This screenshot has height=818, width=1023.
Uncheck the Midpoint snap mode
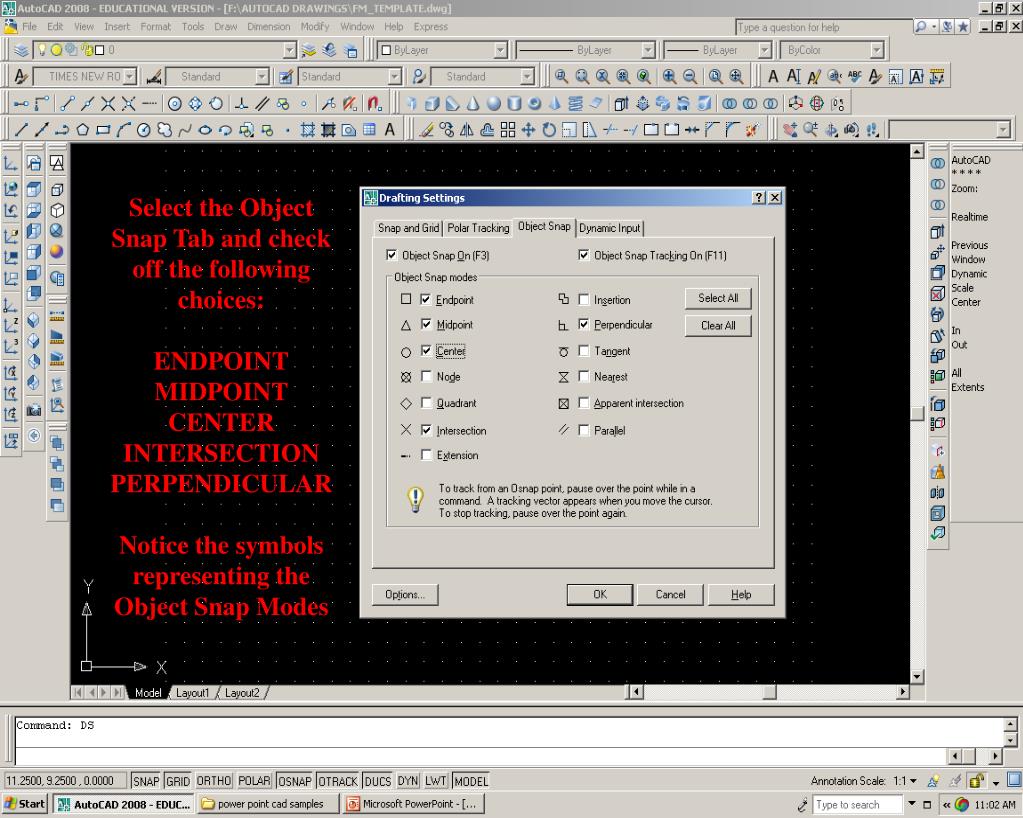tap(426, 324)
